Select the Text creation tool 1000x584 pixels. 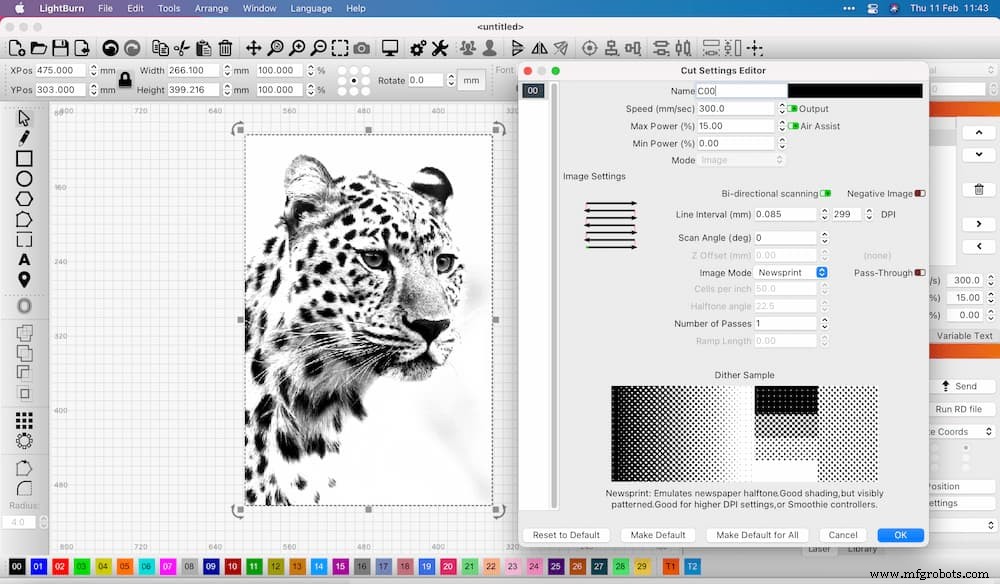click(22, 258)
